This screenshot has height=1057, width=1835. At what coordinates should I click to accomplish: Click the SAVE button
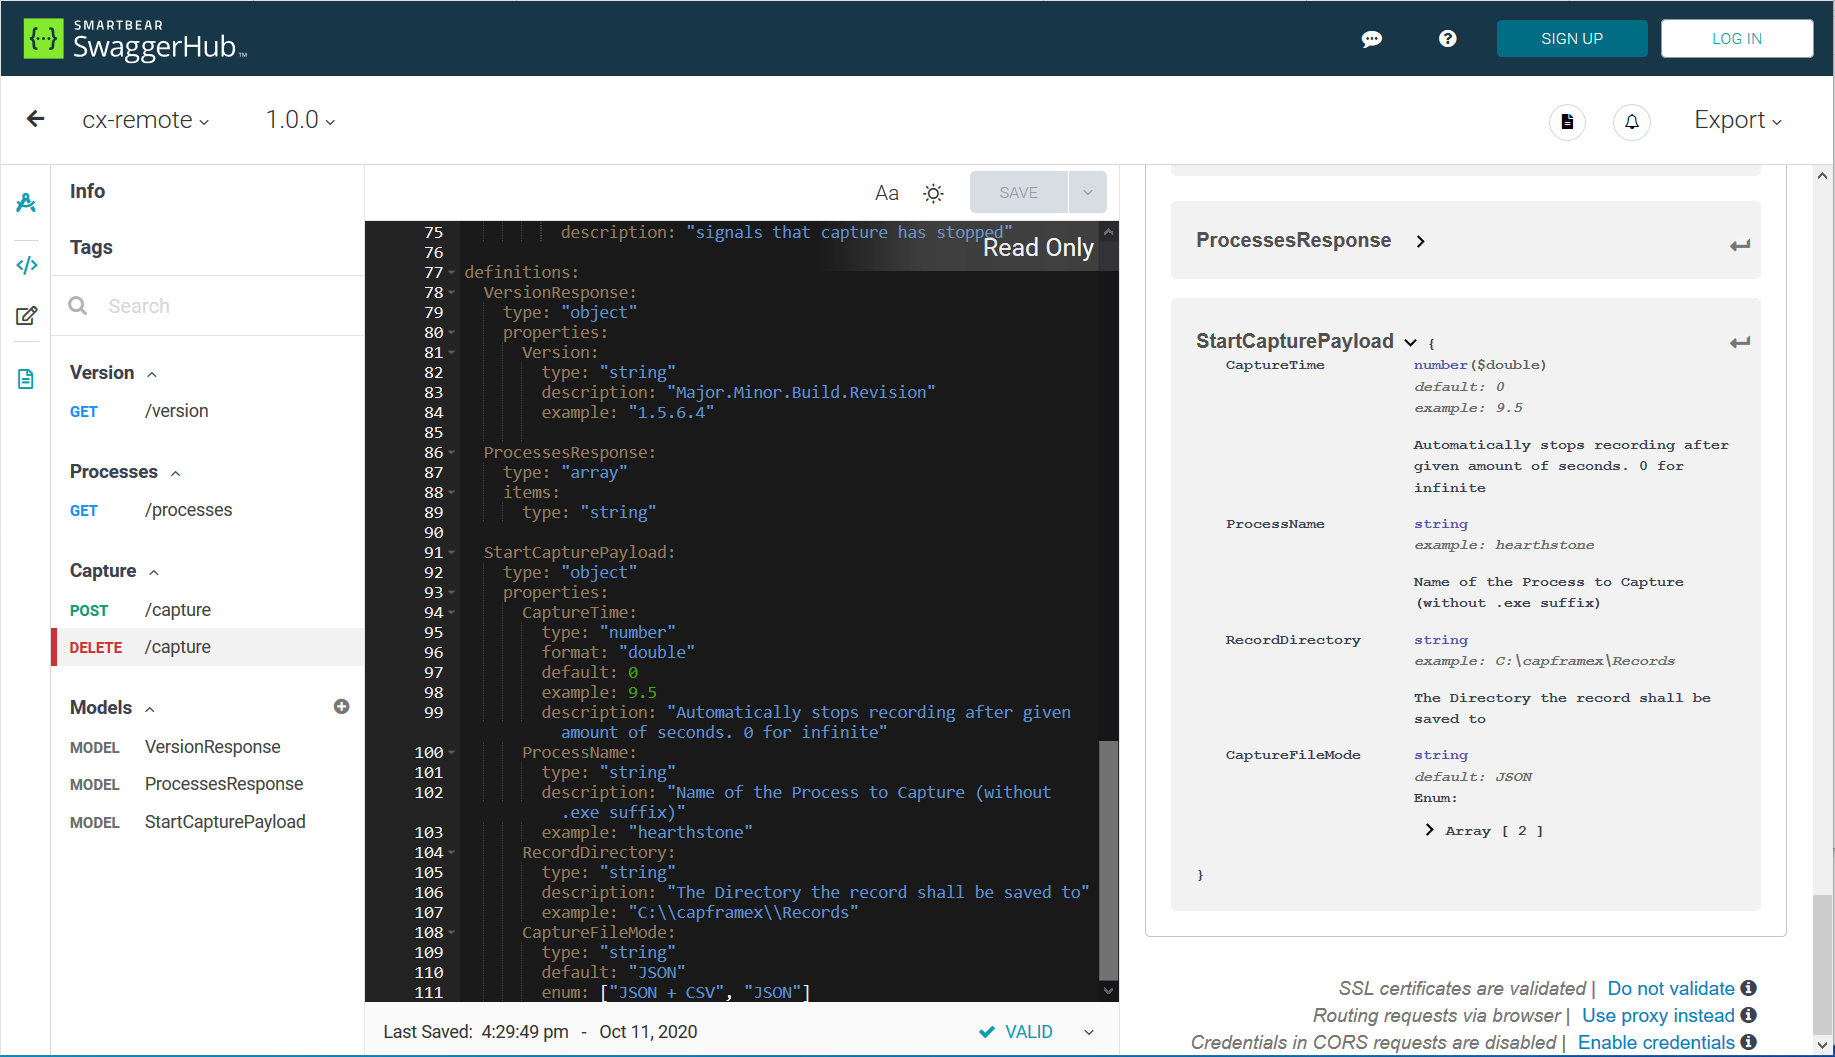[x=1018, y=192]
